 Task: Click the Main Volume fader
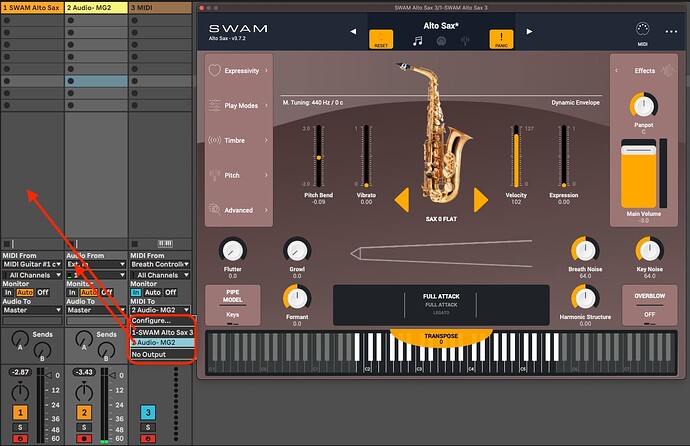[x=639, y=174]
